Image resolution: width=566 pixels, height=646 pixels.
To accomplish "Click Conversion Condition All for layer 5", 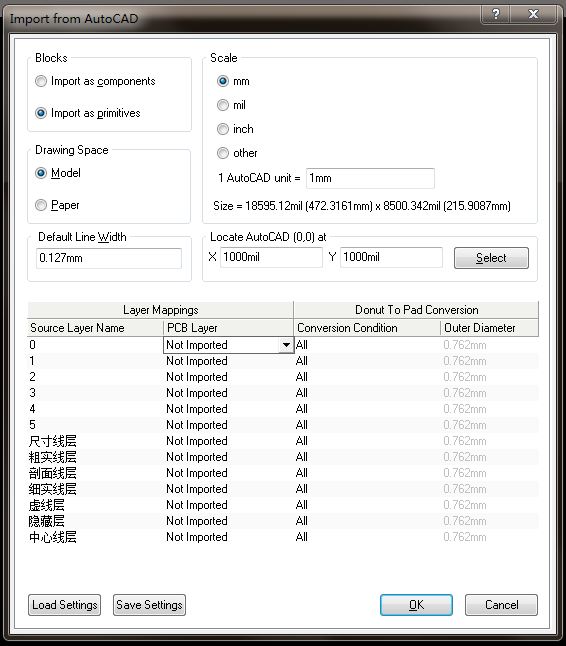I will [367, 425].
